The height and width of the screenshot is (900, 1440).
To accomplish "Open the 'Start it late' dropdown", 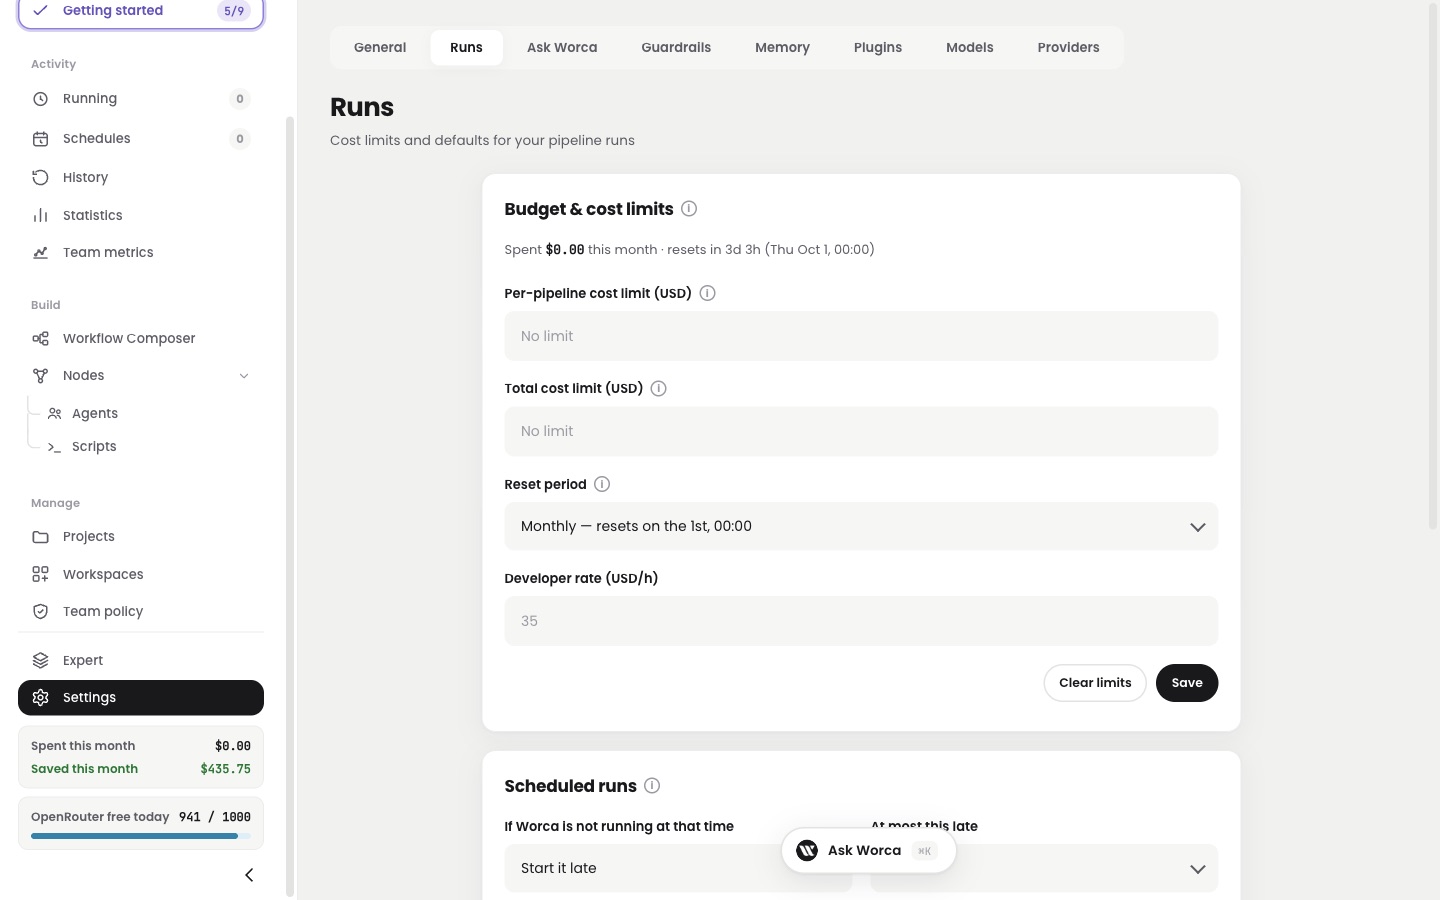I will point(678,868).
